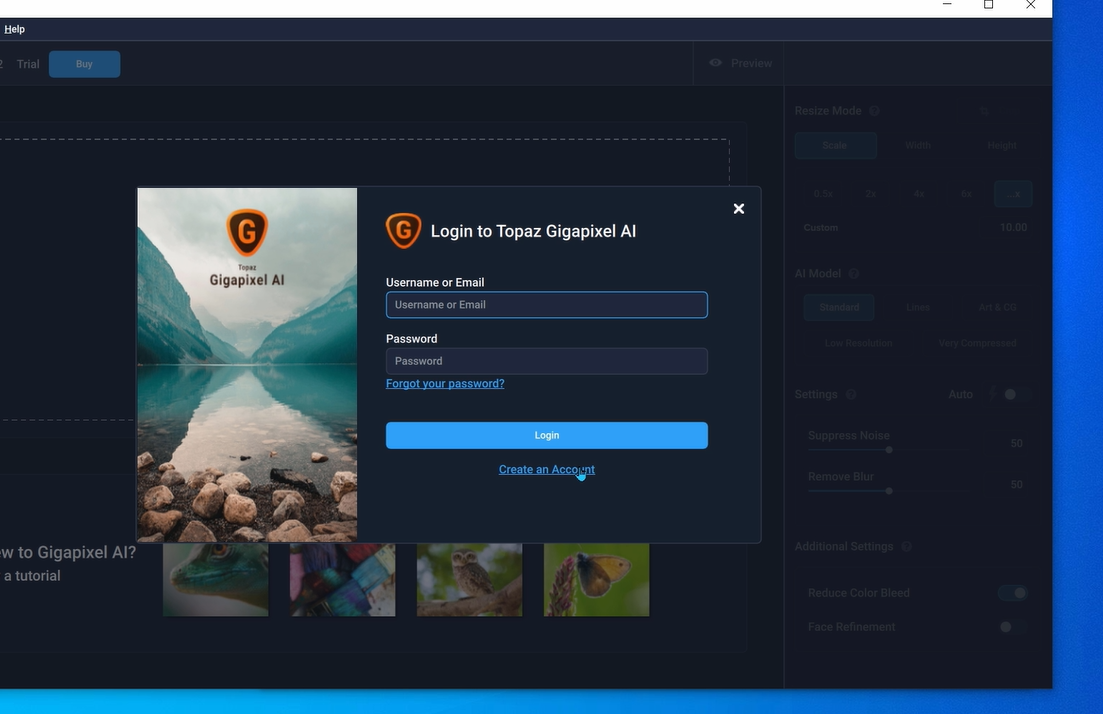Click the custom scale value 10.00
Image resolution: width=1103 pixels, height=714 pixels.
point(1013,227)
